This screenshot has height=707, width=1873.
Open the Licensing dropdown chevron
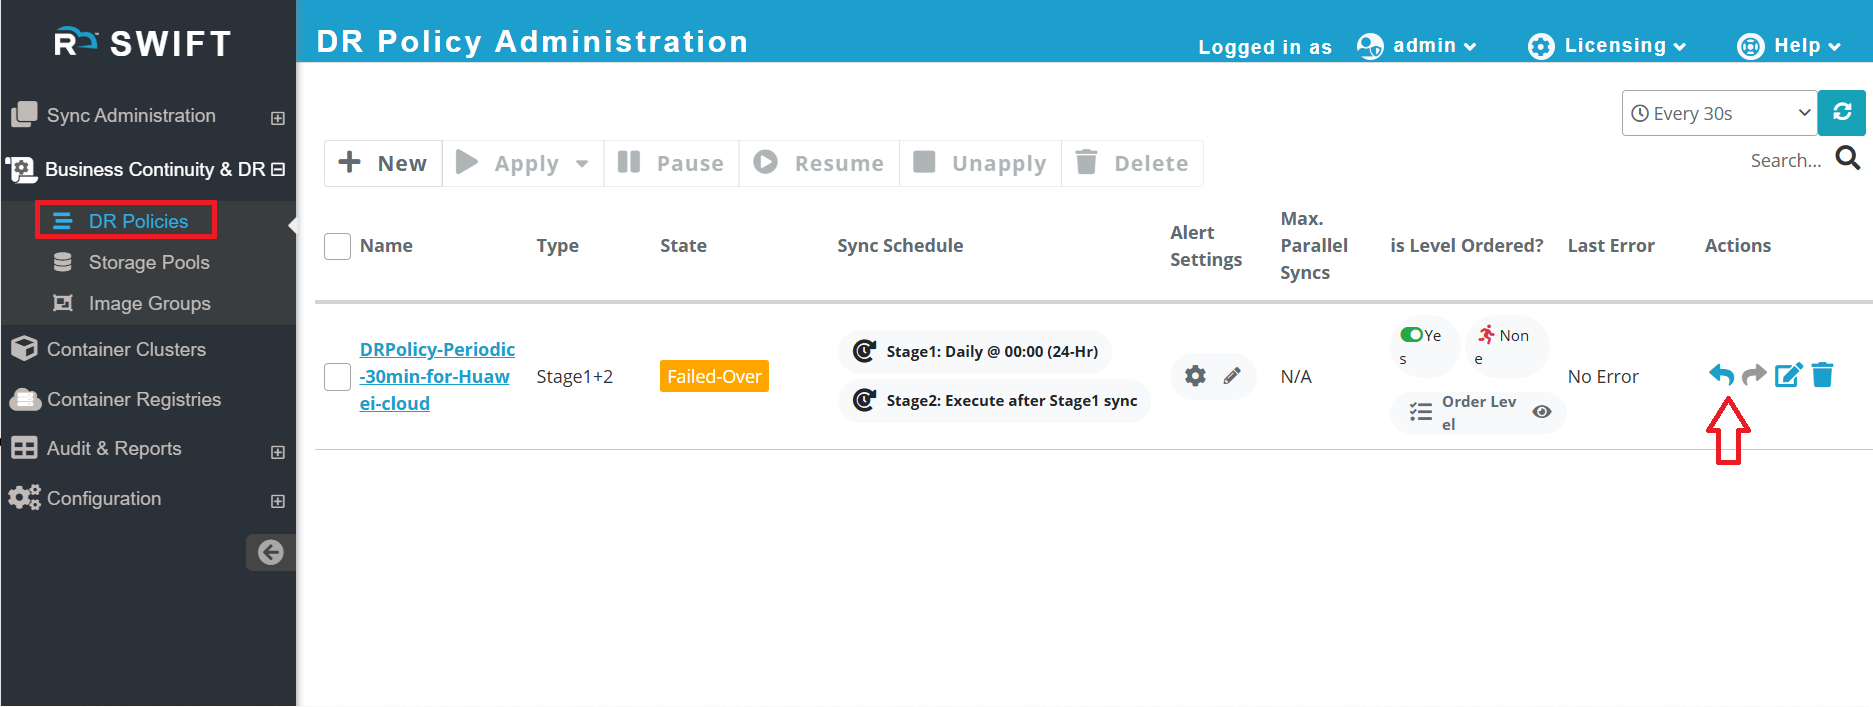[x=1679, y=47]
